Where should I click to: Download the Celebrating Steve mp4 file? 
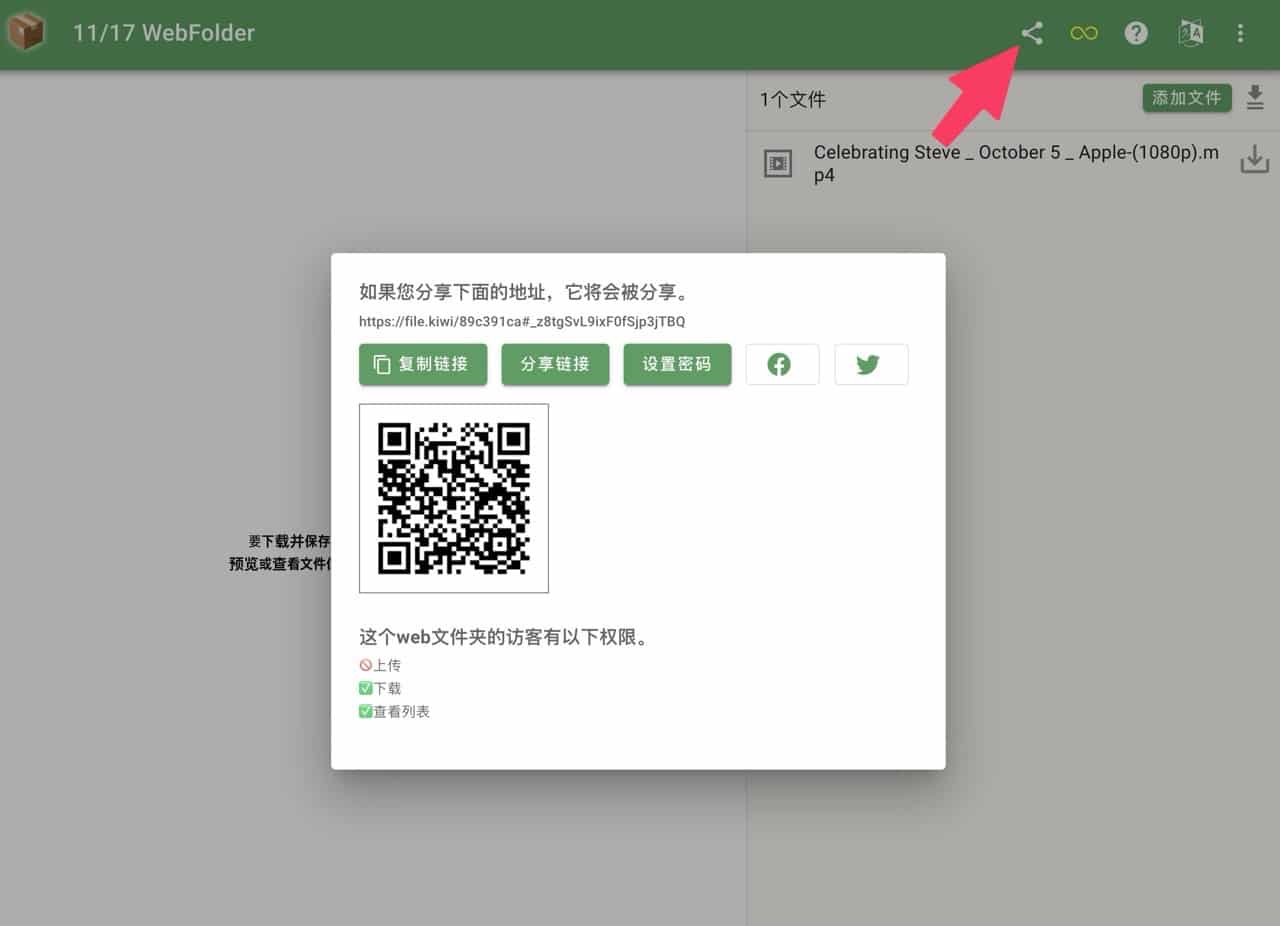[x=1254, y=160]
